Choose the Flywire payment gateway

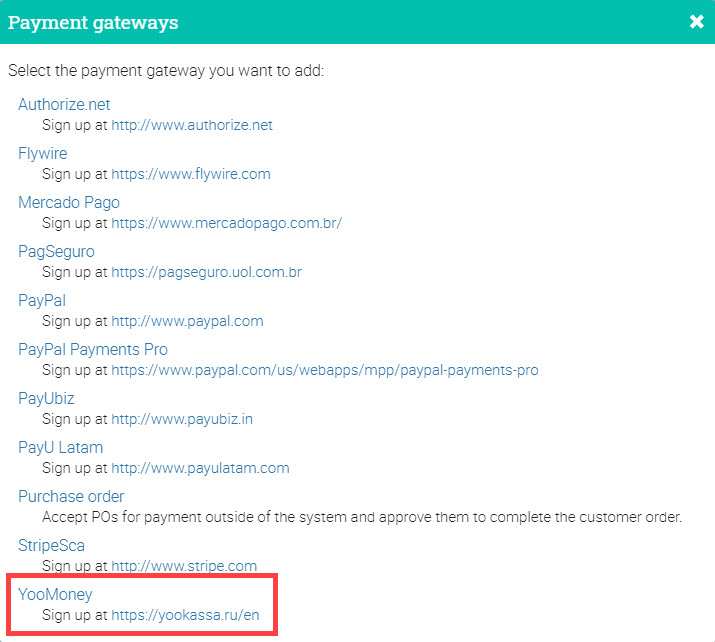(42, 154)
